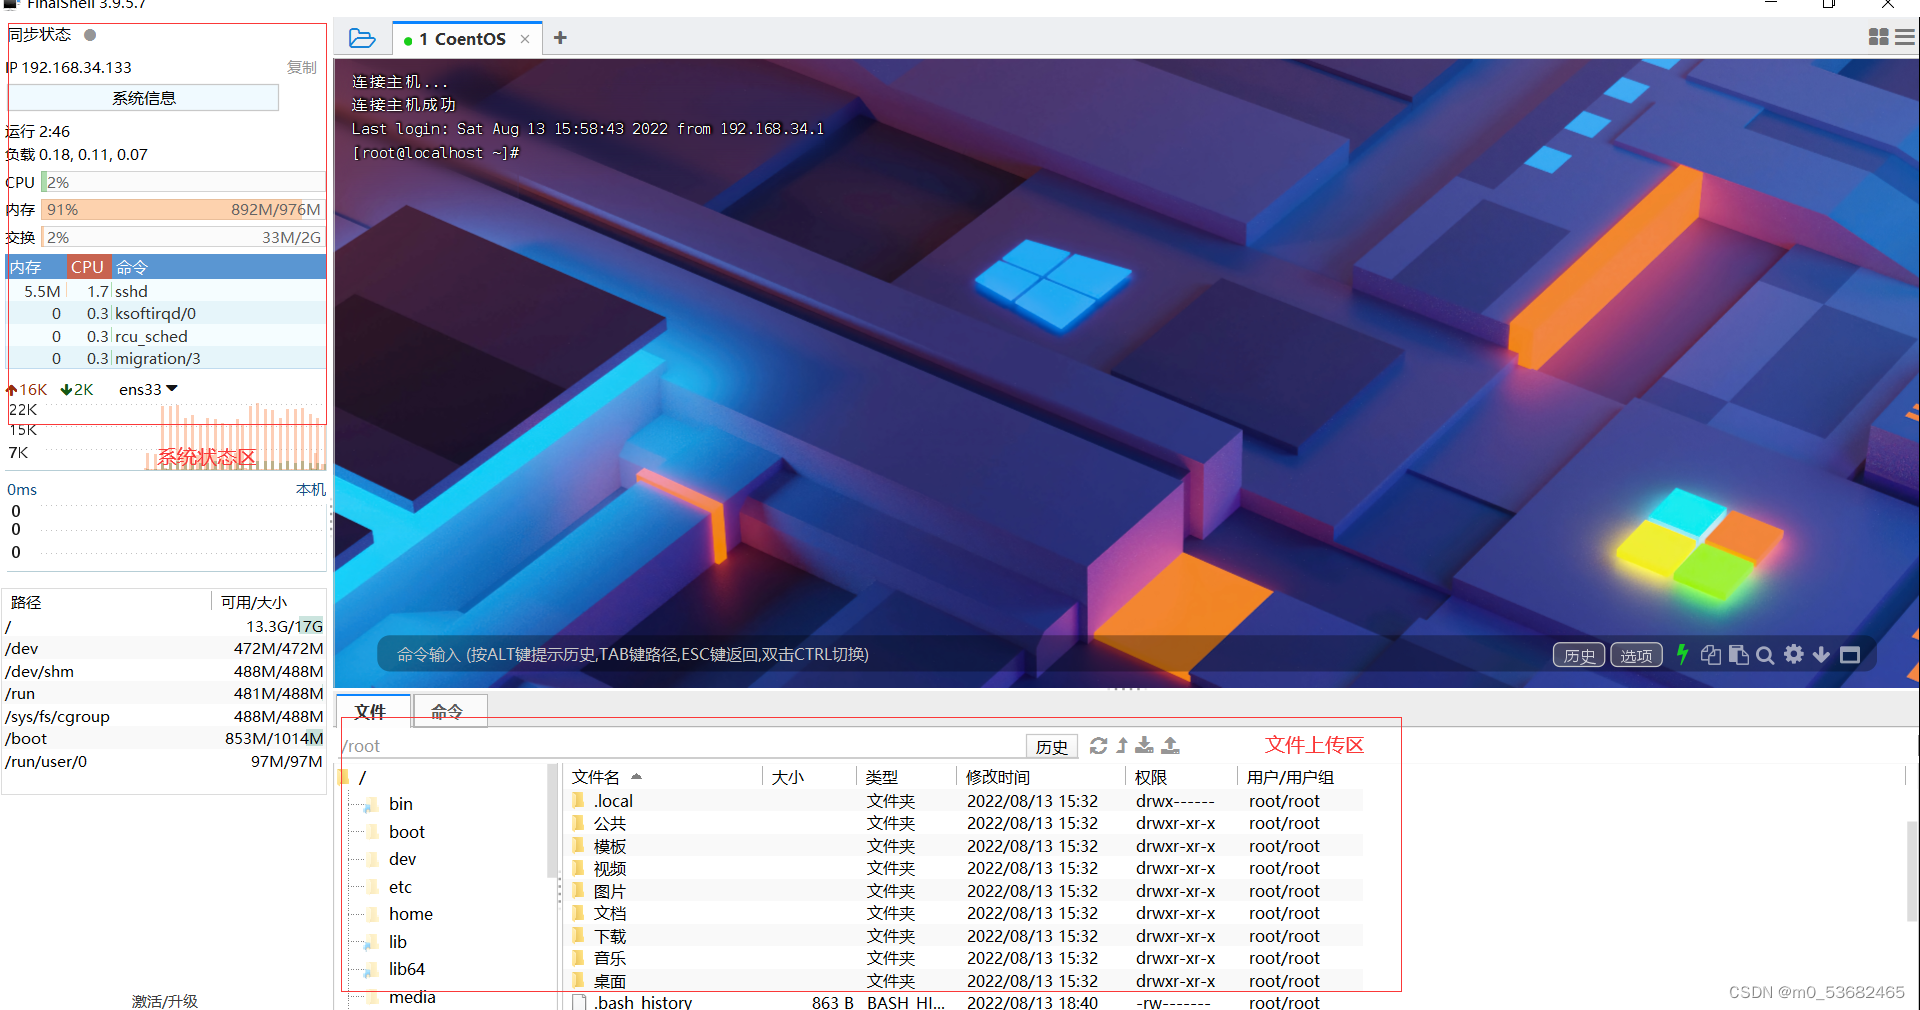1920x1010 pixels.
Task: Open 系统信息 system information
Action: click(143, 97)
